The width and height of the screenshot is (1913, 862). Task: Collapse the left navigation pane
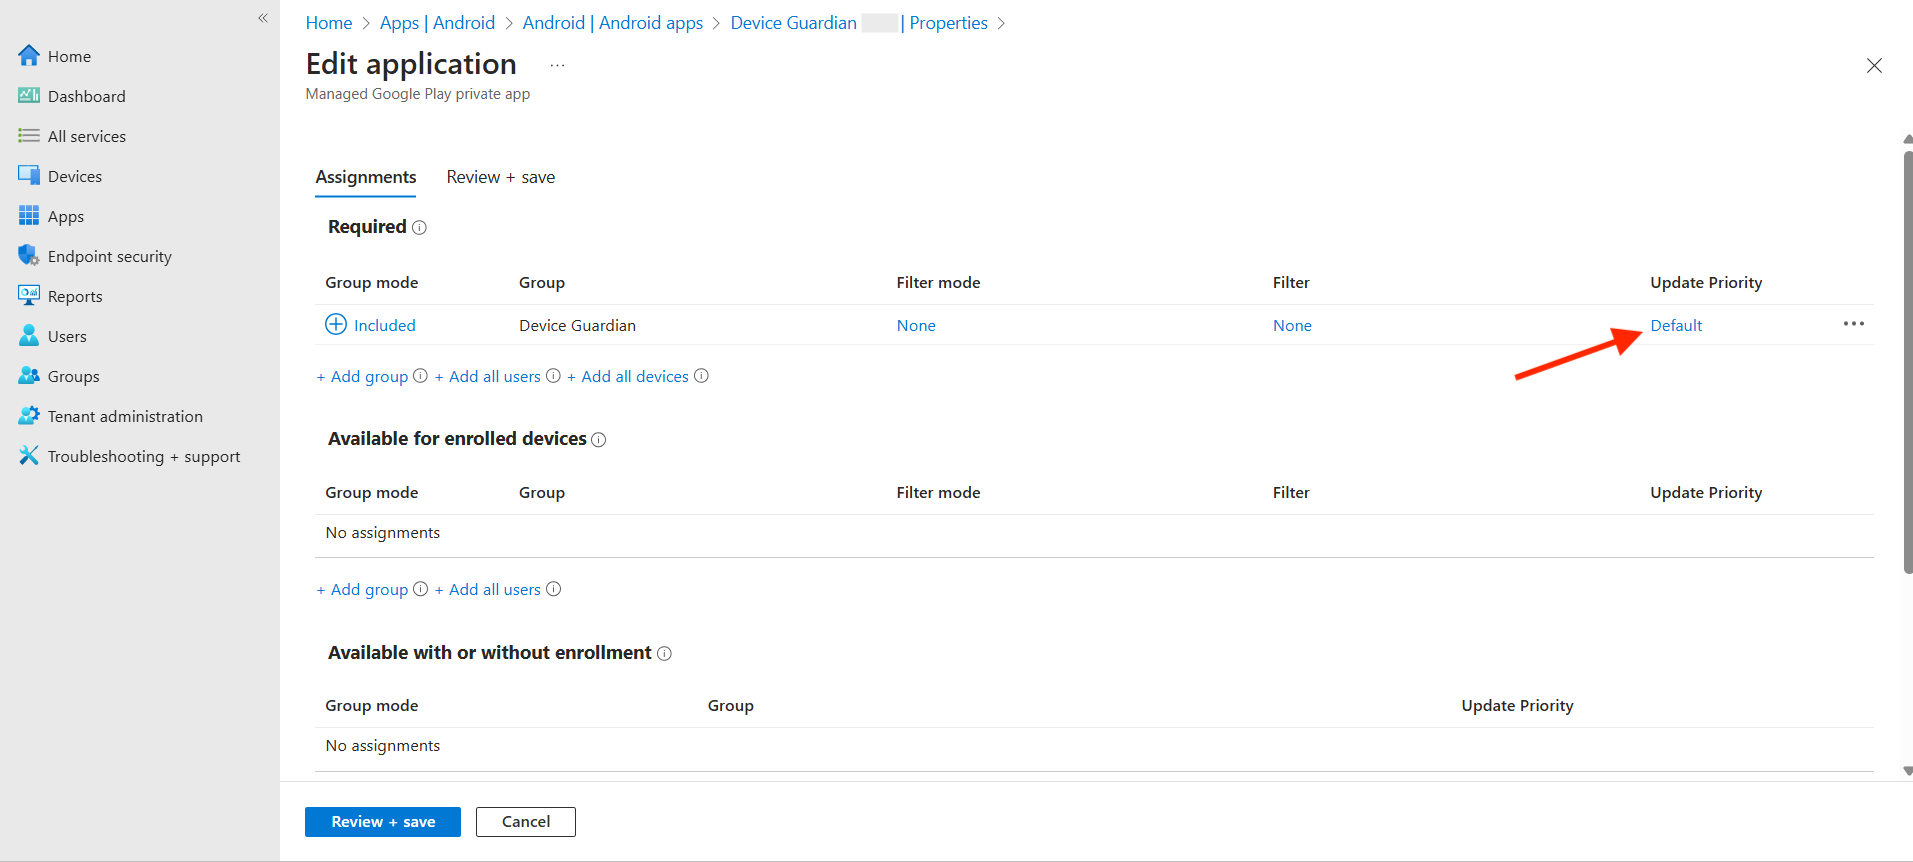[x=263, y=18]
